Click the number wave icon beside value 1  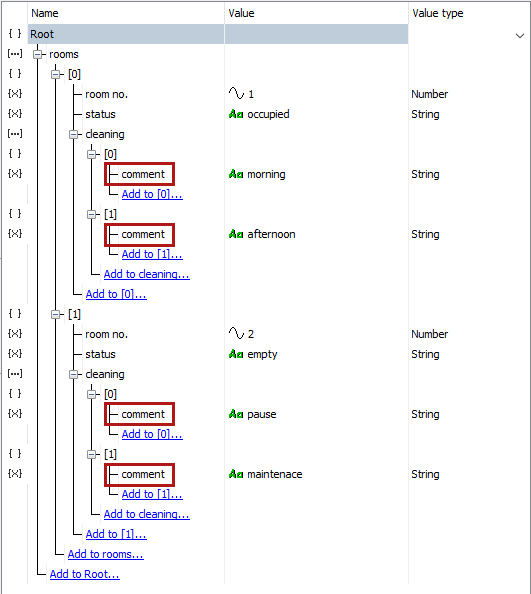[236, 94]
